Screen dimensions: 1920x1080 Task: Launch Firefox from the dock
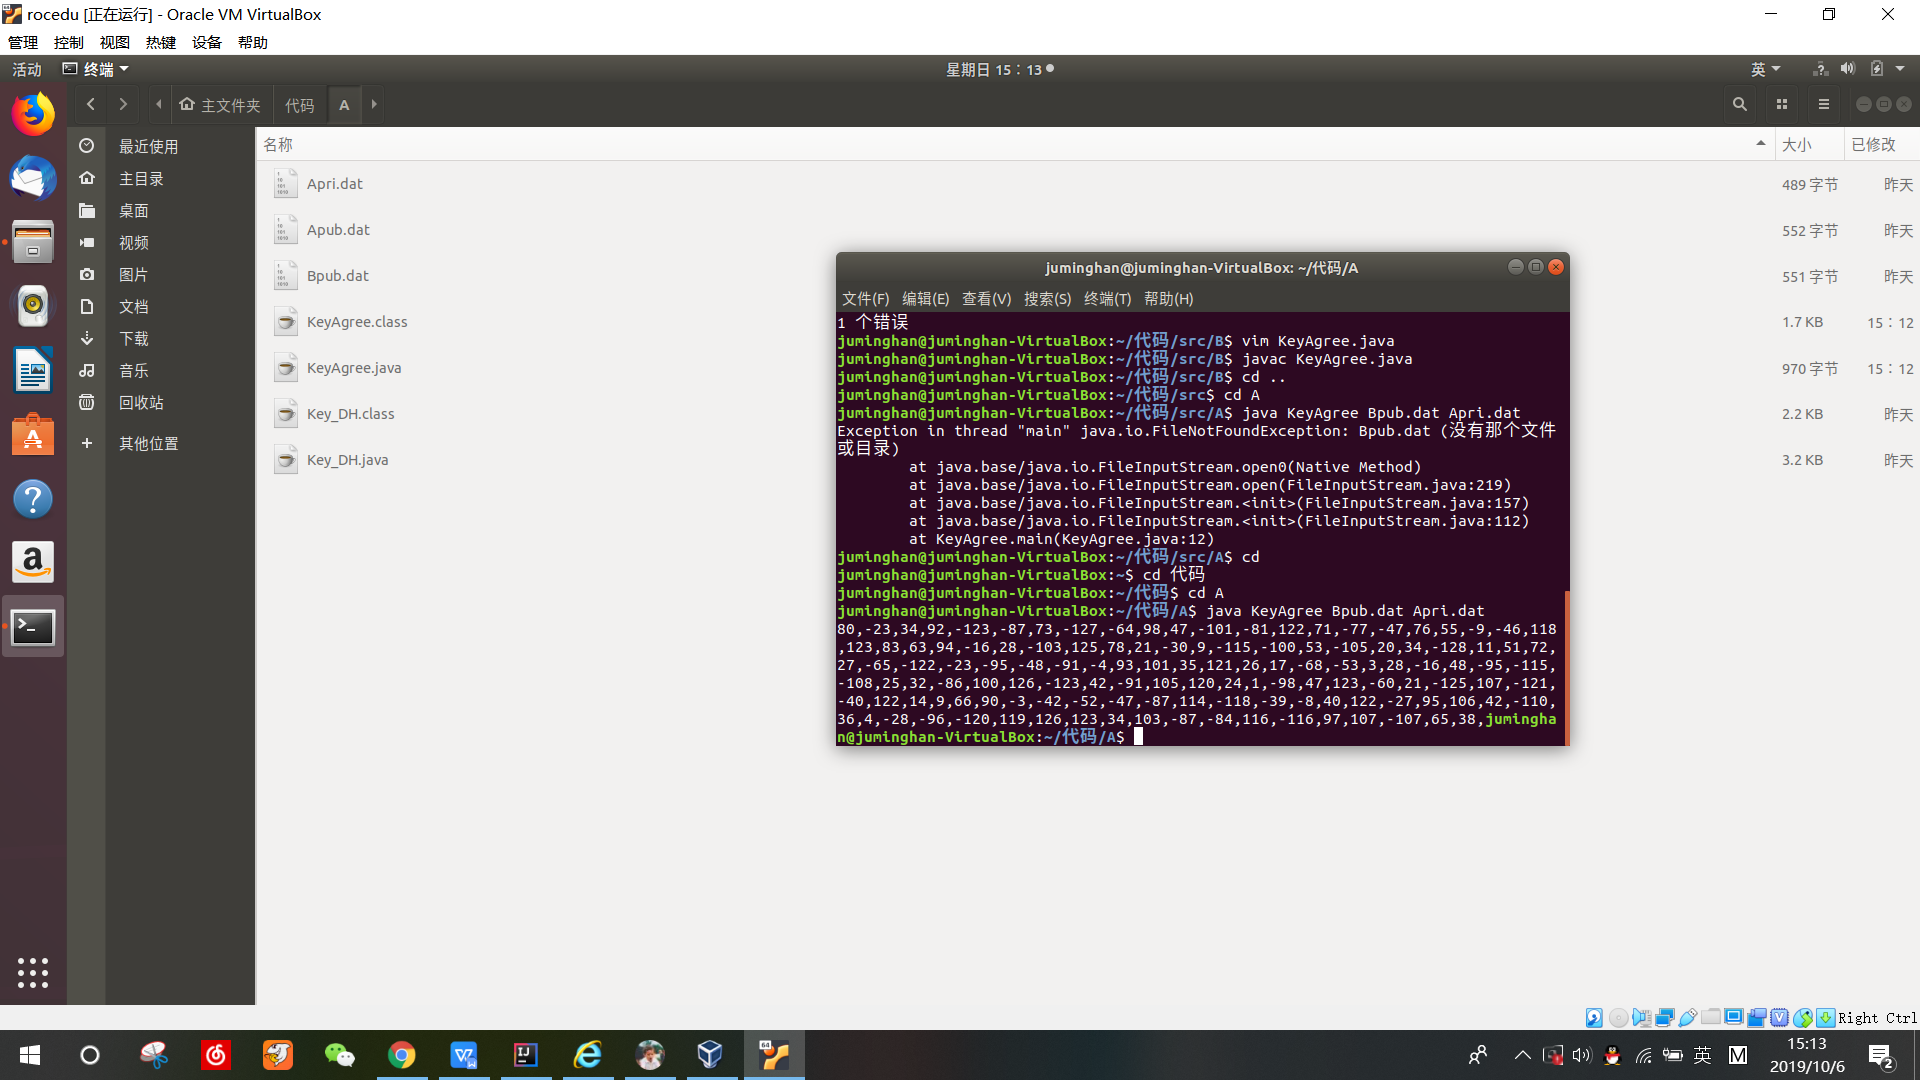[33, 113]
